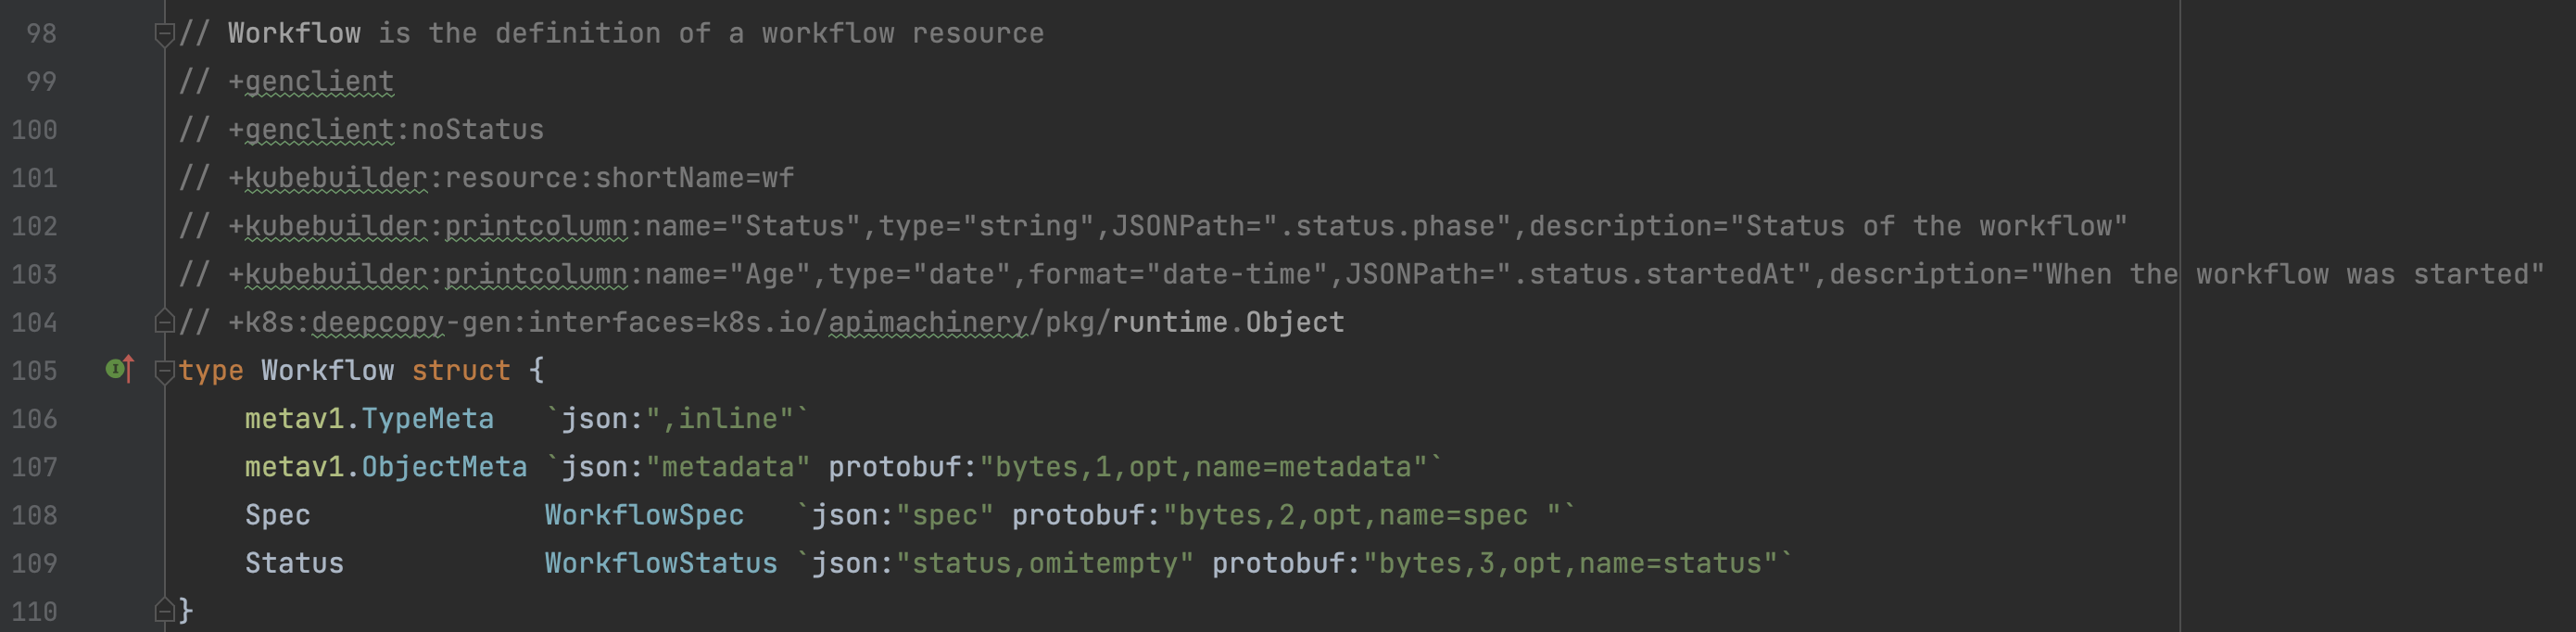Click TypeMeta in the metav1.TypeMeta field
Image resolution: width=2576 pixels, height=632 pixels.
click(427, 419)
